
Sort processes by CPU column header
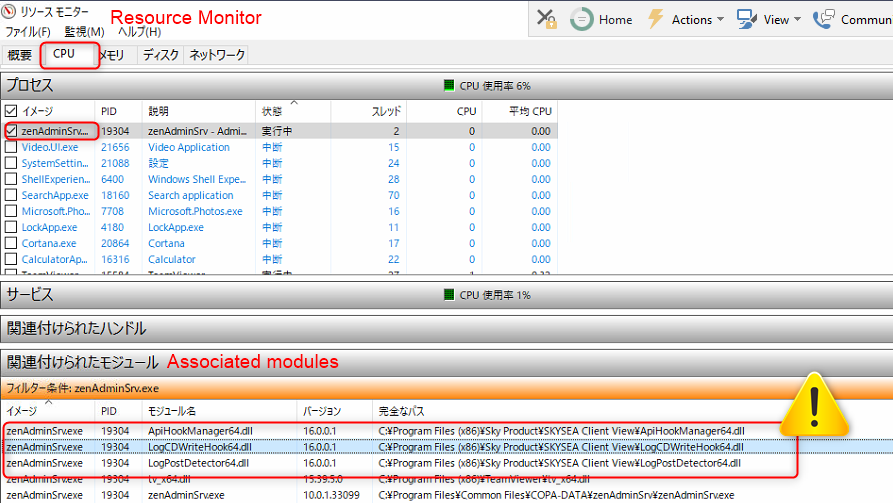pos(444,111)
